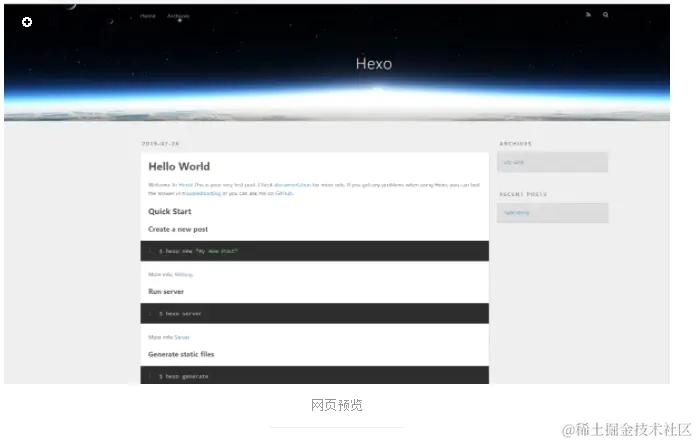Click the Generate static files heading
Image resolution: width=697 pixels, height=443 pixels.
click(181, 354)
